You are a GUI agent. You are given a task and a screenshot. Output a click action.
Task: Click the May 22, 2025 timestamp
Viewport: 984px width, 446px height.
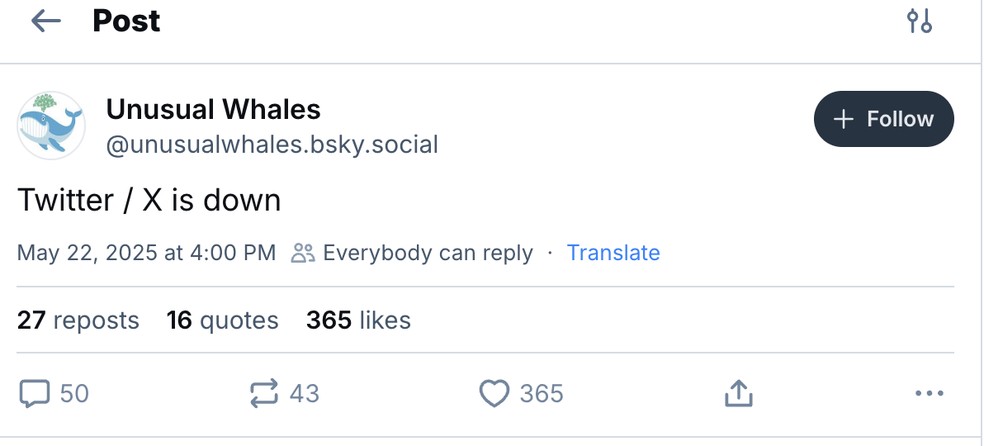[x=146, y=253]
